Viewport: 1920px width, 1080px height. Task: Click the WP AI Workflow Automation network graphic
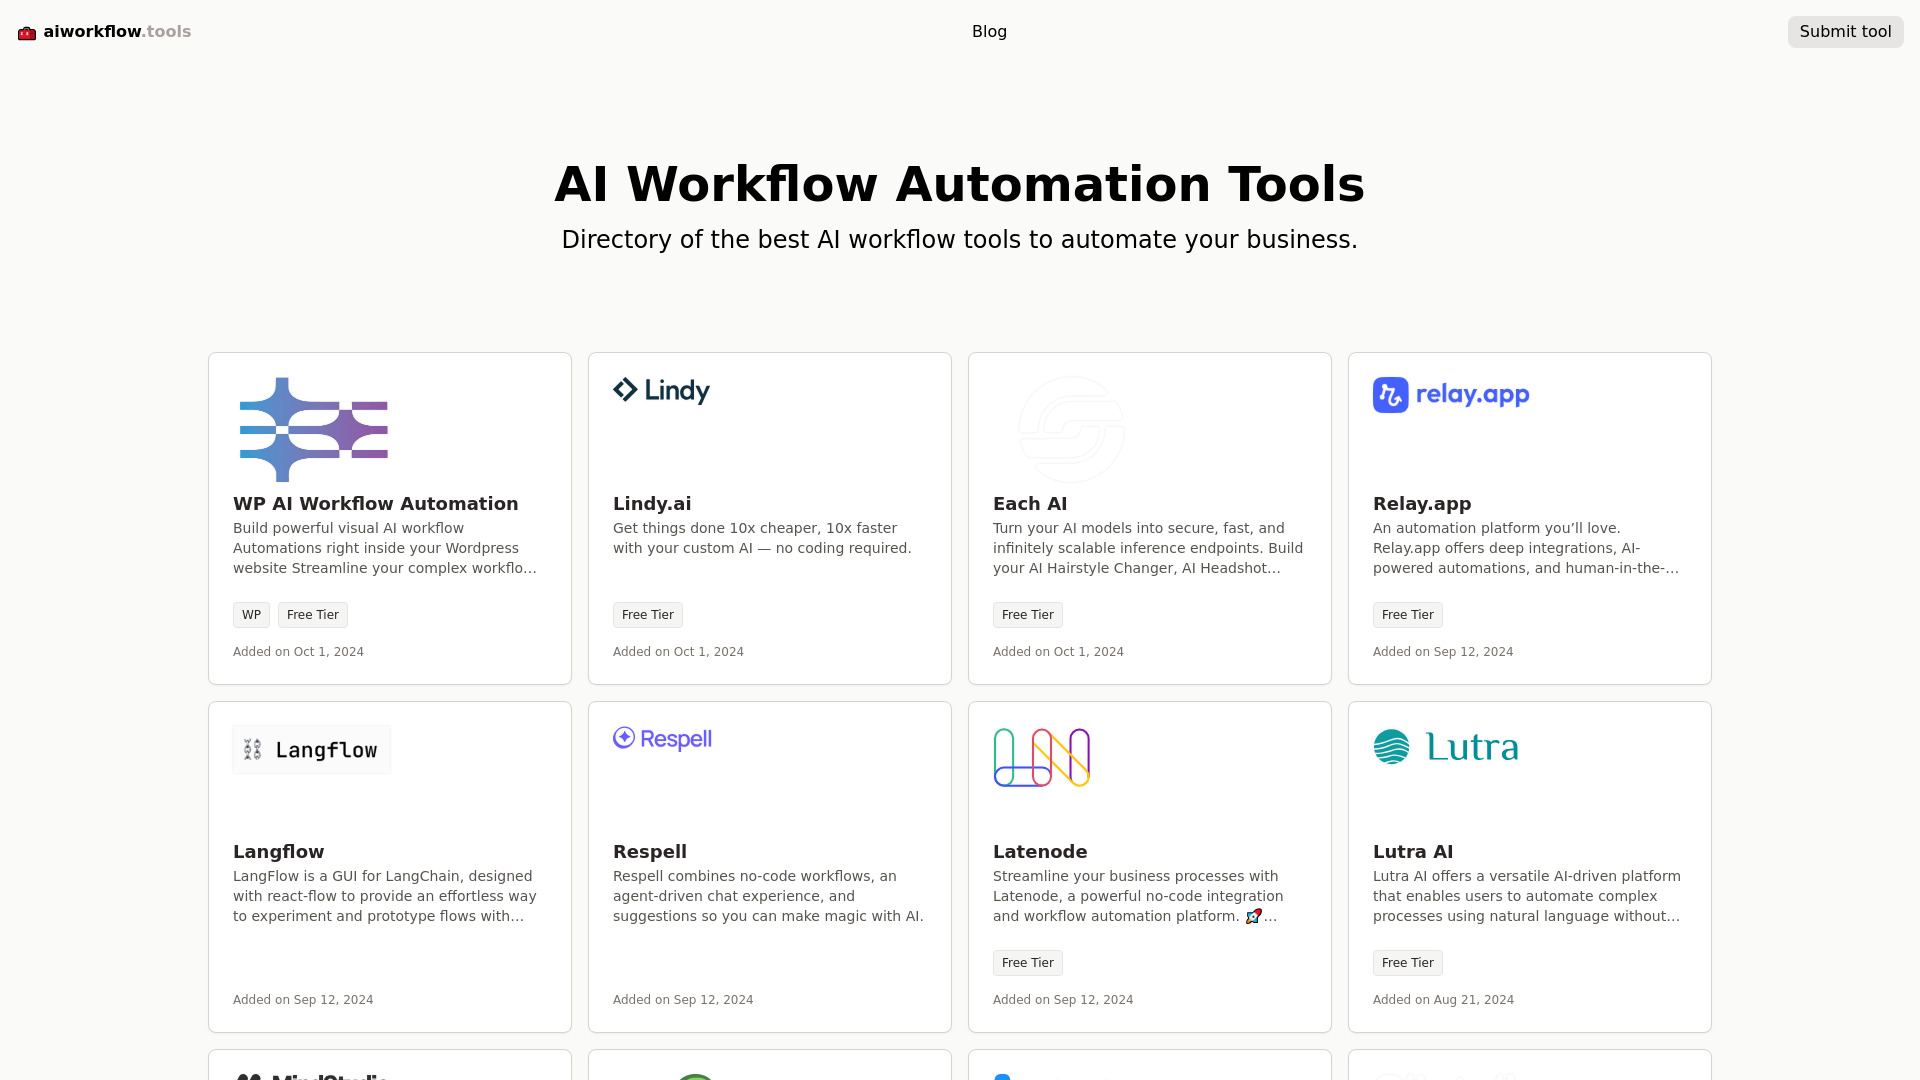coord(312,430)
